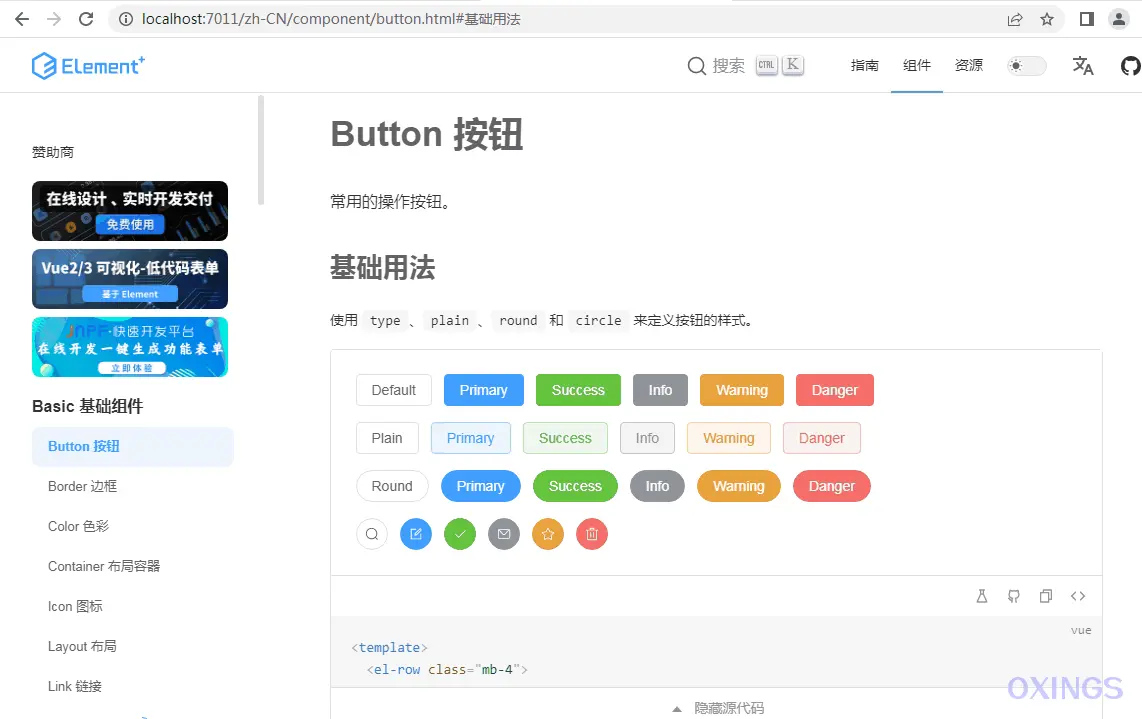Click the plain-style Primary button
The image size is (1142, 719).
tap(470, 438)
